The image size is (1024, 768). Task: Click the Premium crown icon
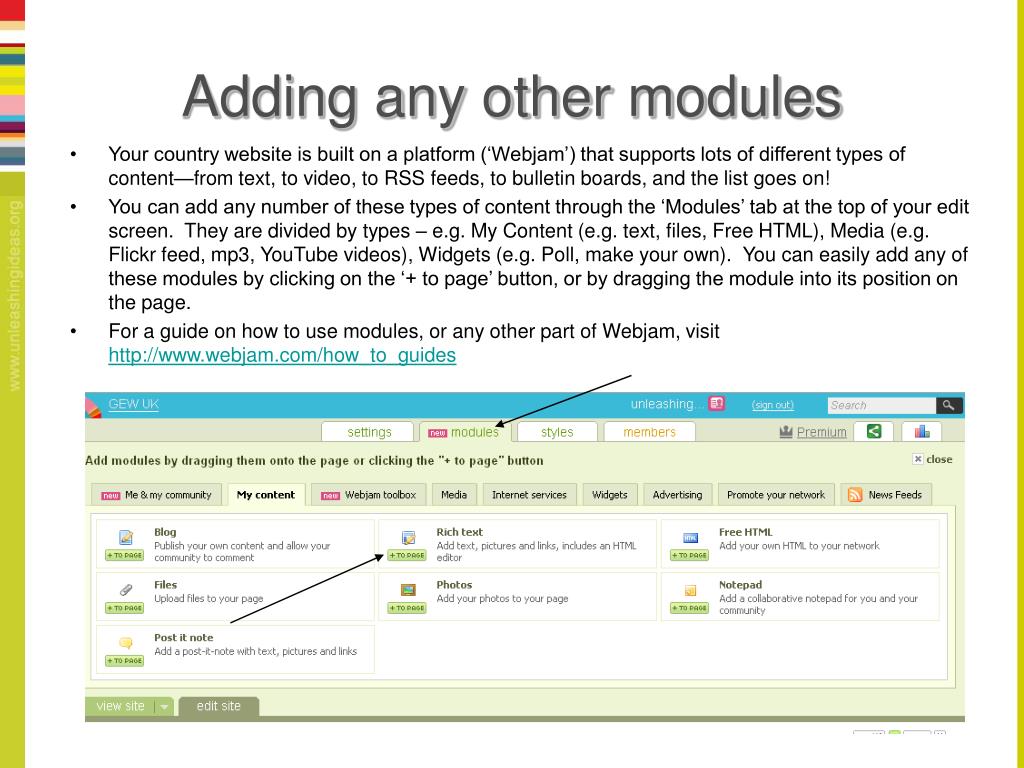pyautogui.click(x=786, y=432)
